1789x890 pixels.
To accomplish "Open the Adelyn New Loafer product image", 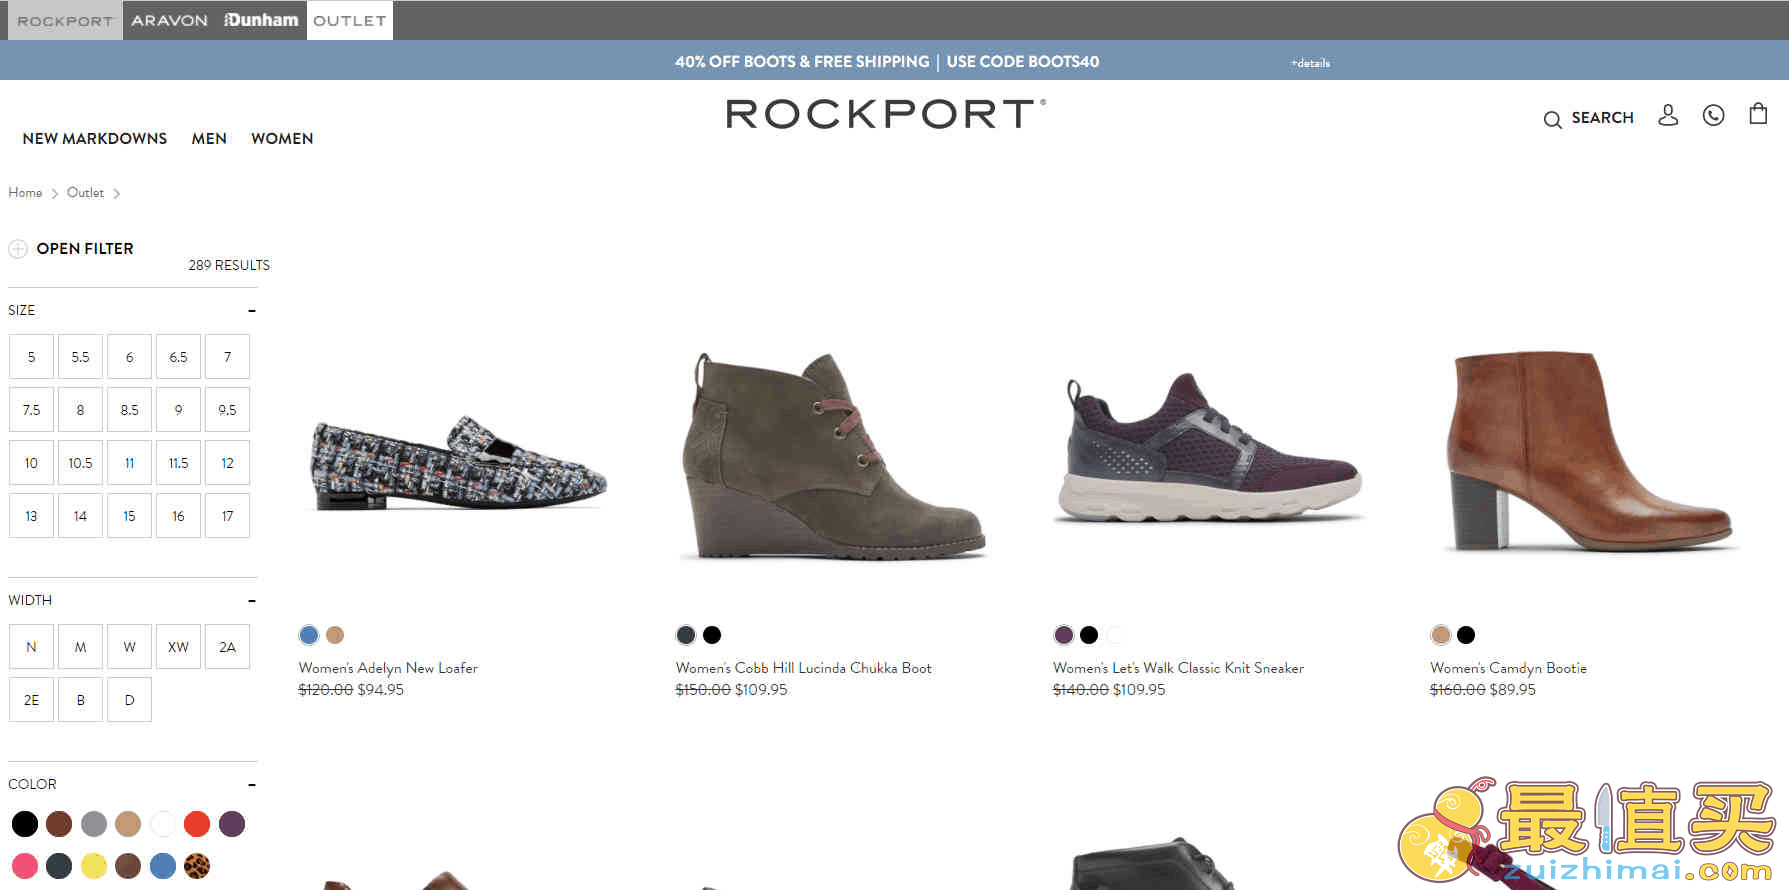I will tap(459, 463).
